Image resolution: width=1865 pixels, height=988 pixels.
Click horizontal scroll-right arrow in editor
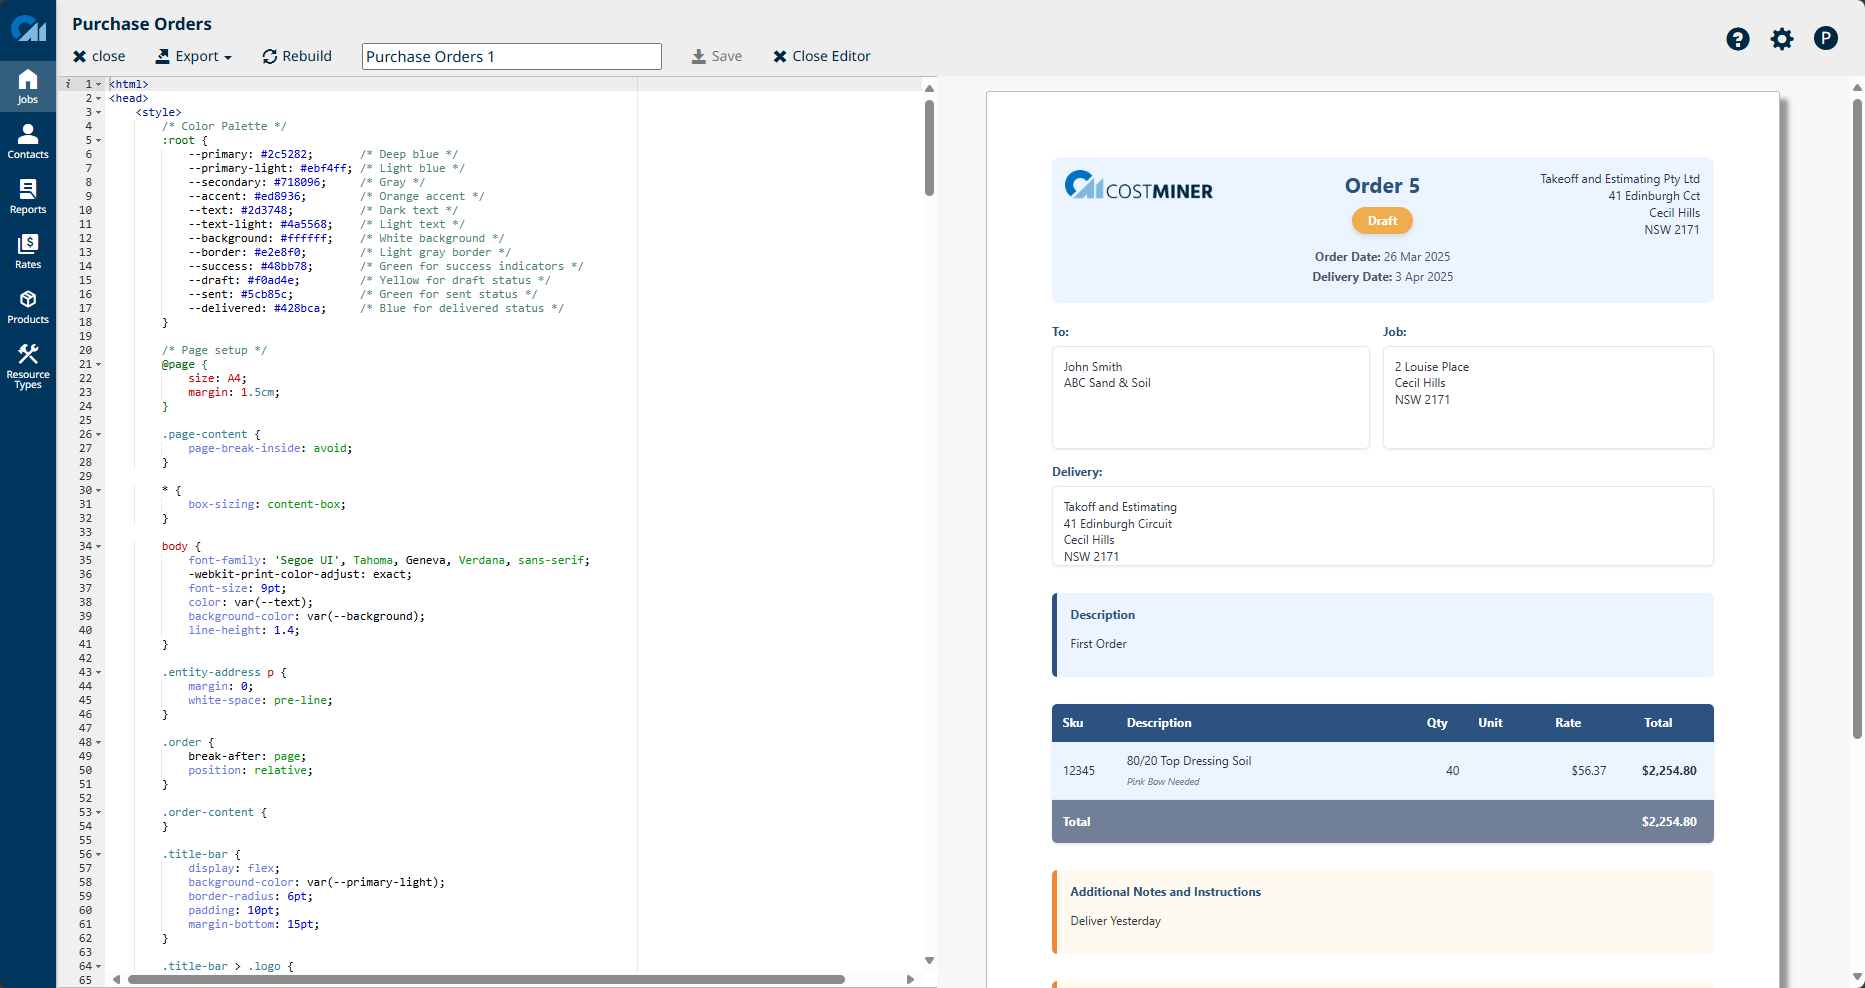(910, 979)
